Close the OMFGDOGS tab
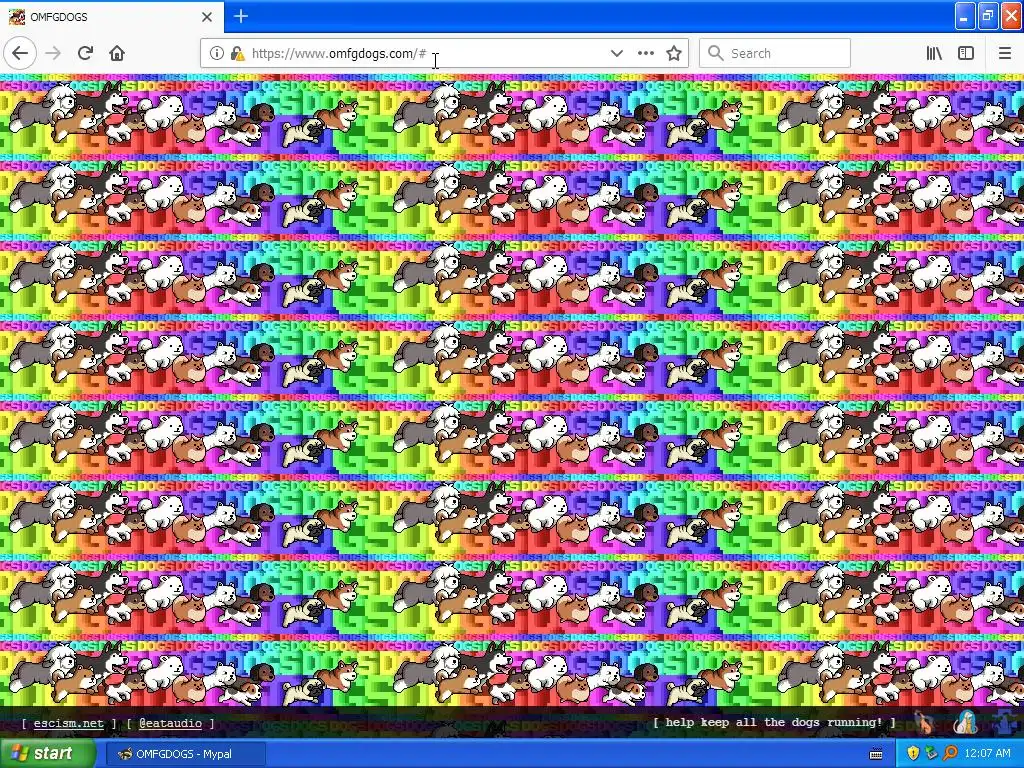The height and width of the screenshot is (768, 1024). click(x=207, y=17)
